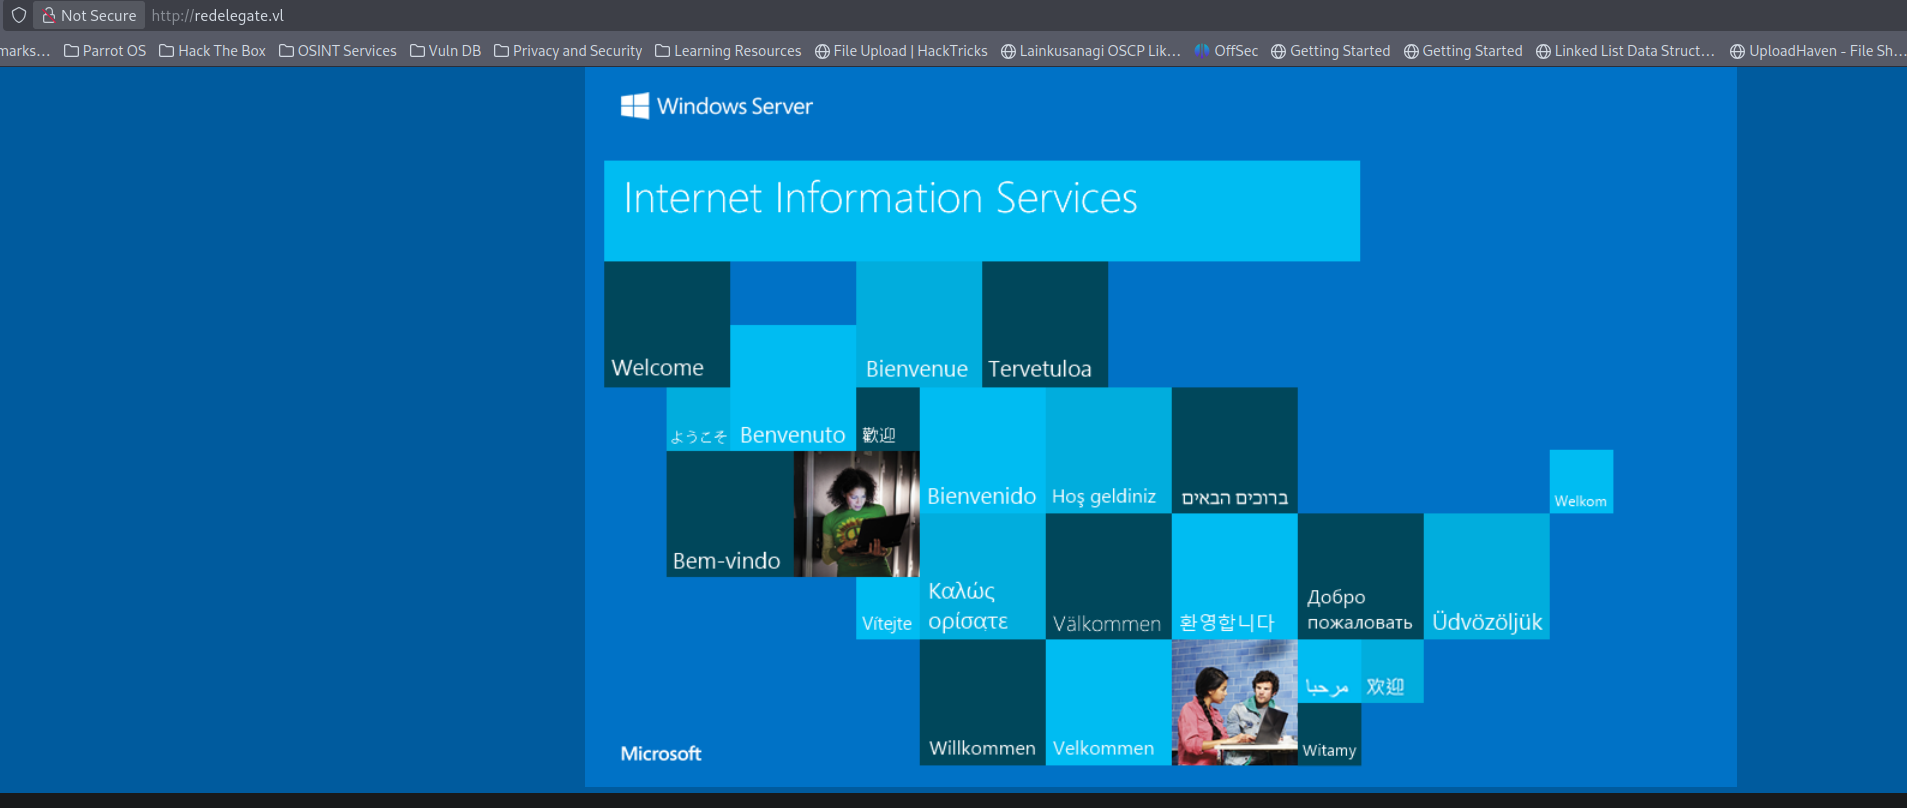Viewport: 1907px width, 808px height.
Task: Click the photo of woman with laptop
Action: [x=856, y=514]
